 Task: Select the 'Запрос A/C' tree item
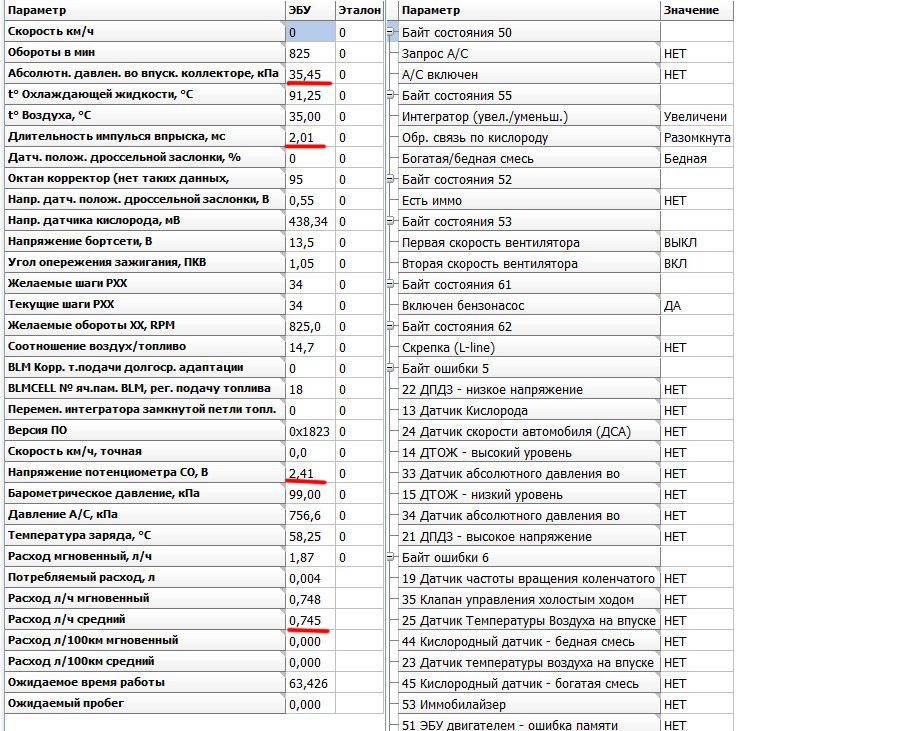coord(529,53)
